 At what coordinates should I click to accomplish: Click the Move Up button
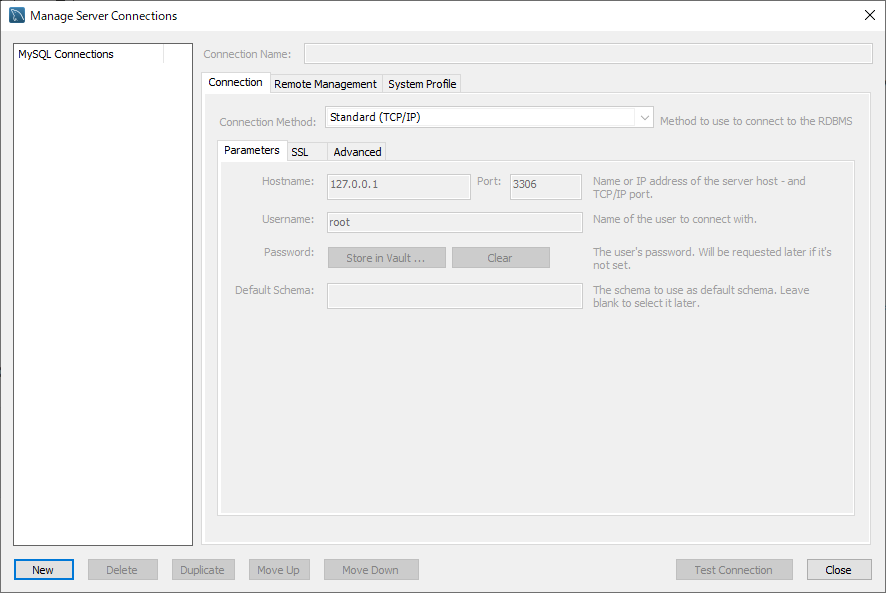tap(279, 570)
